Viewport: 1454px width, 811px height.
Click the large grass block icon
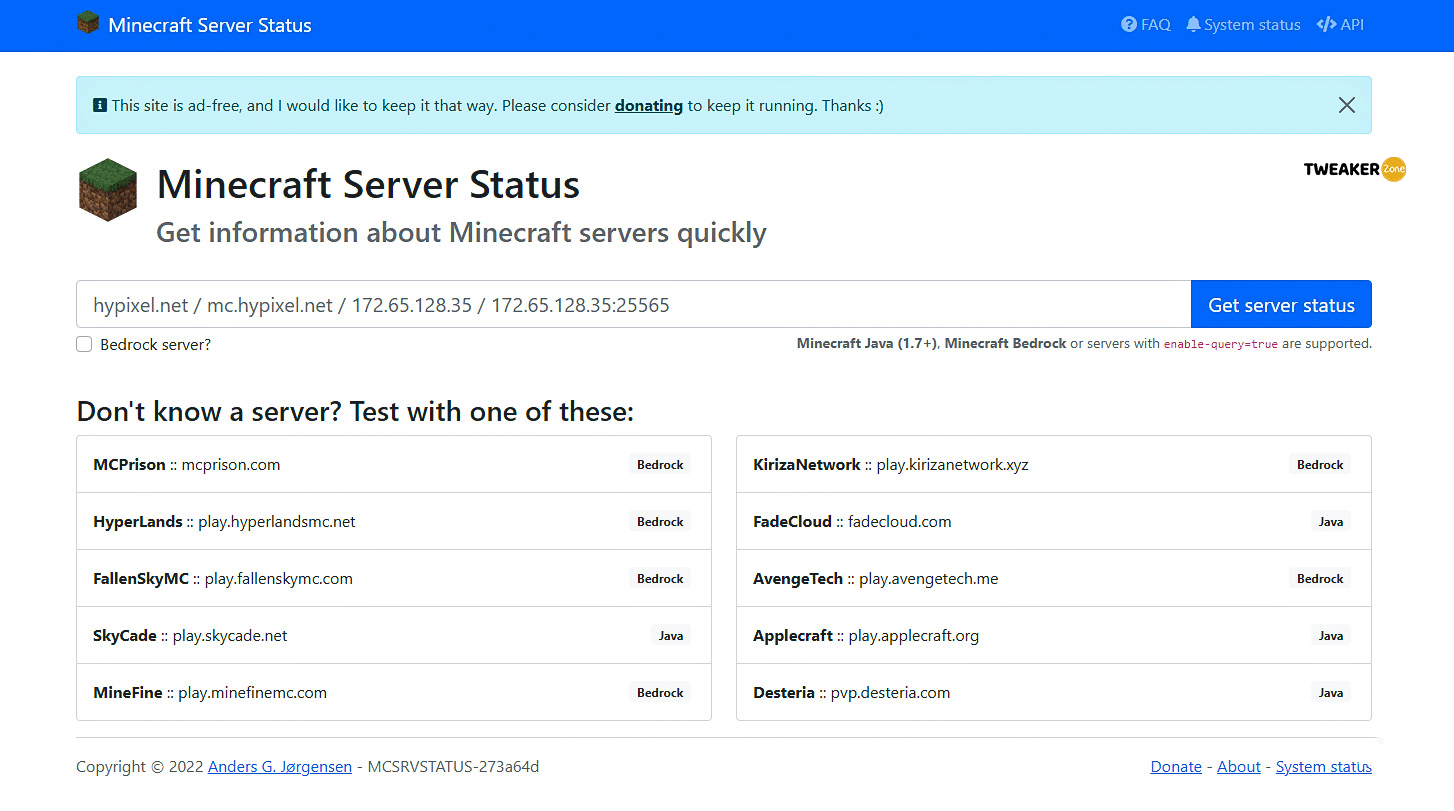click(107, 189)
